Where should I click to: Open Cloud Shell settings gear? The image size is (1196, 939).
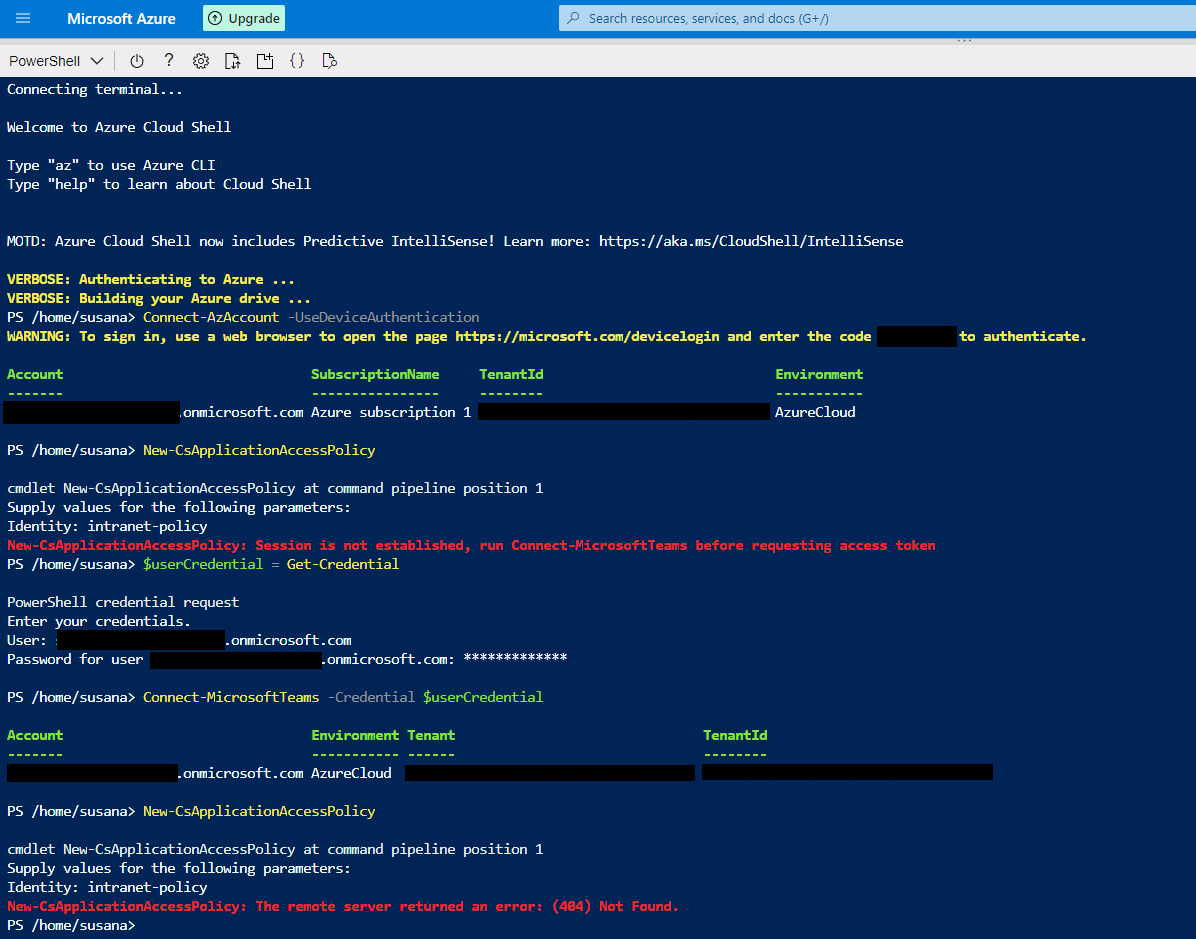pyautogui.click(x=201, y=61)
